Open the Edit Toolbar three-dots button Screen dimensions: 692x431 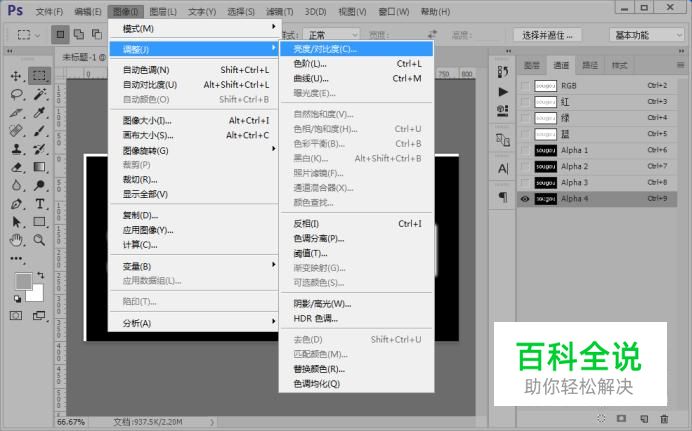tap(16, 259)
